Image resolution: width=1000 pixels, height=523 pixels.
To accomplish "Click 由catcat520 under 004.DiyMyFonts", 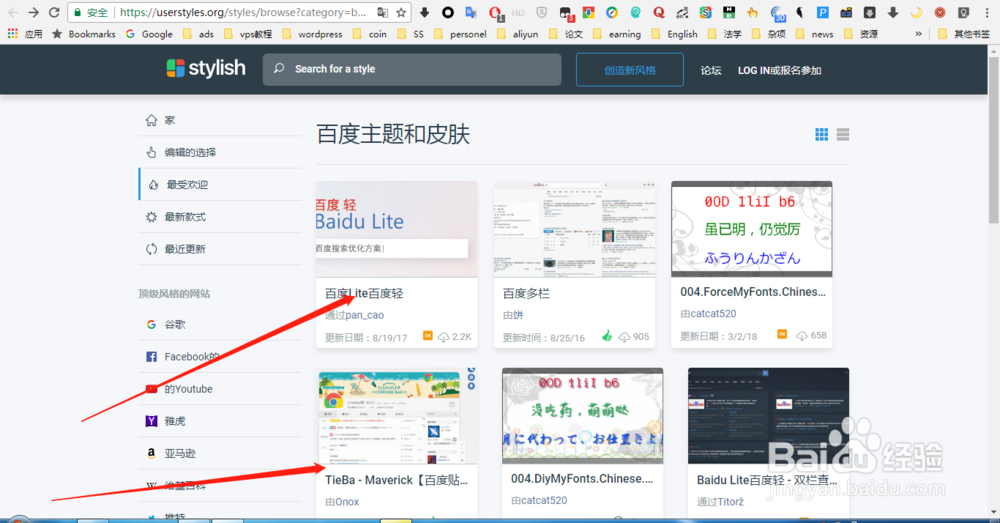I will [539, 501].
